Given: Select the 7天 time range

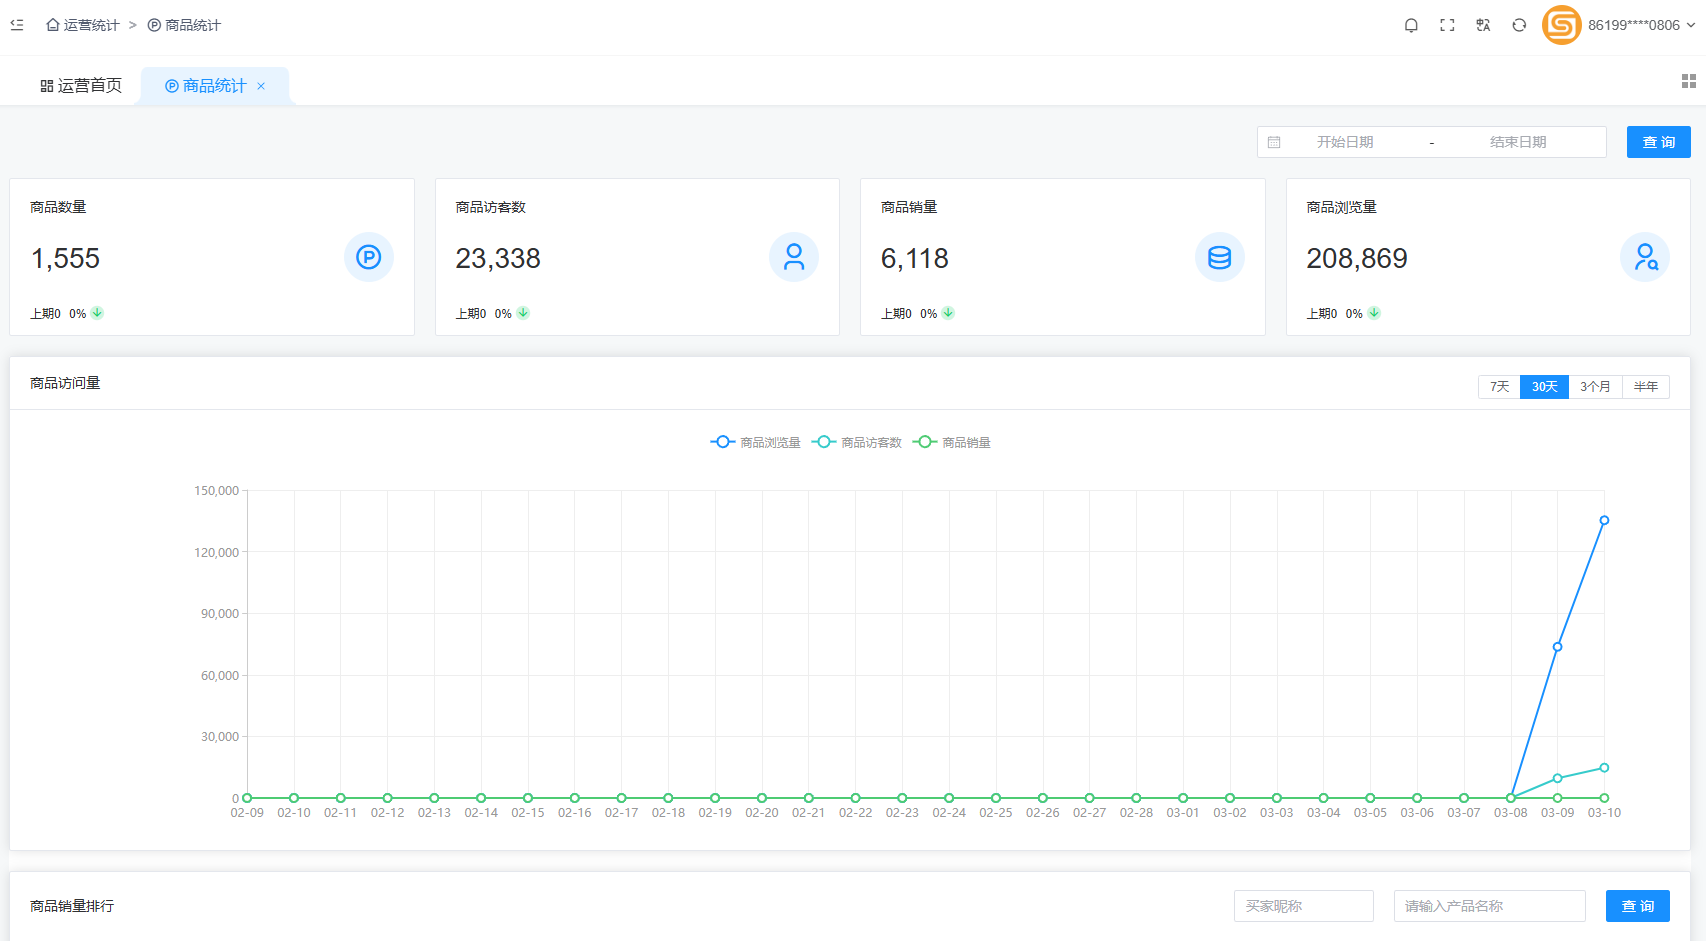Looking at the screenshot, I should (1499, 387).
